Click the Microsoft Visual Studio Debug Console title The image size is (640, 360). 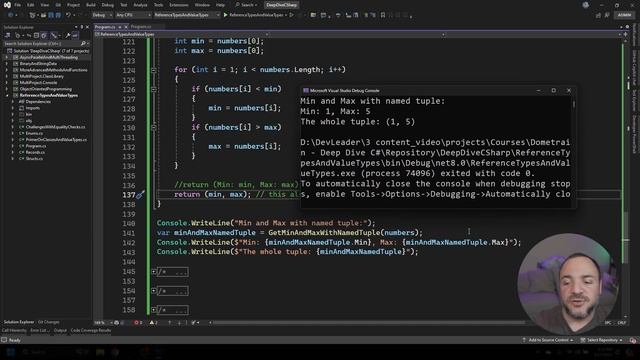coord(344,91)
